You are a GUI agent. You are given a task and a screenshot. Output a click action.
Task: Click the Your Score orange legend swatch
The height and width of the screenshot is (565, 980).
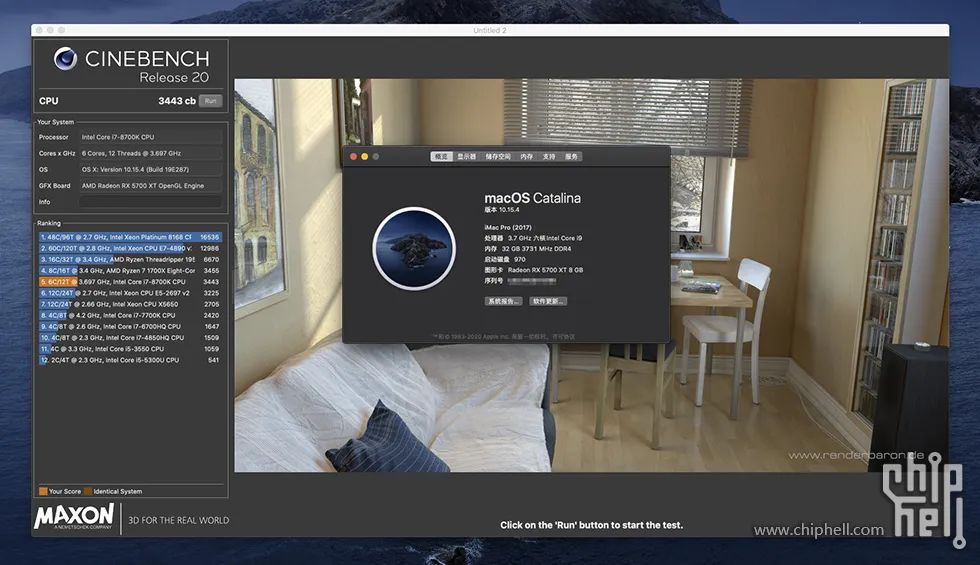tap(43, 491)
